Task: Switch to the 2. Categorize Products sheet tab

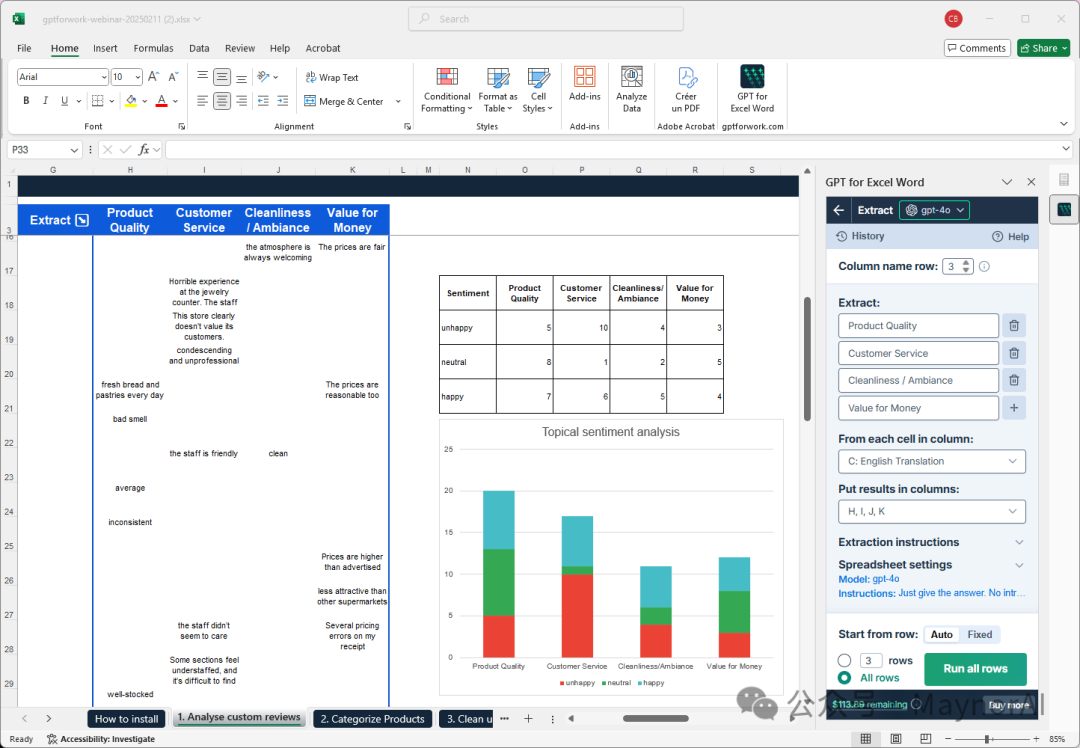Action: [372, 718]
